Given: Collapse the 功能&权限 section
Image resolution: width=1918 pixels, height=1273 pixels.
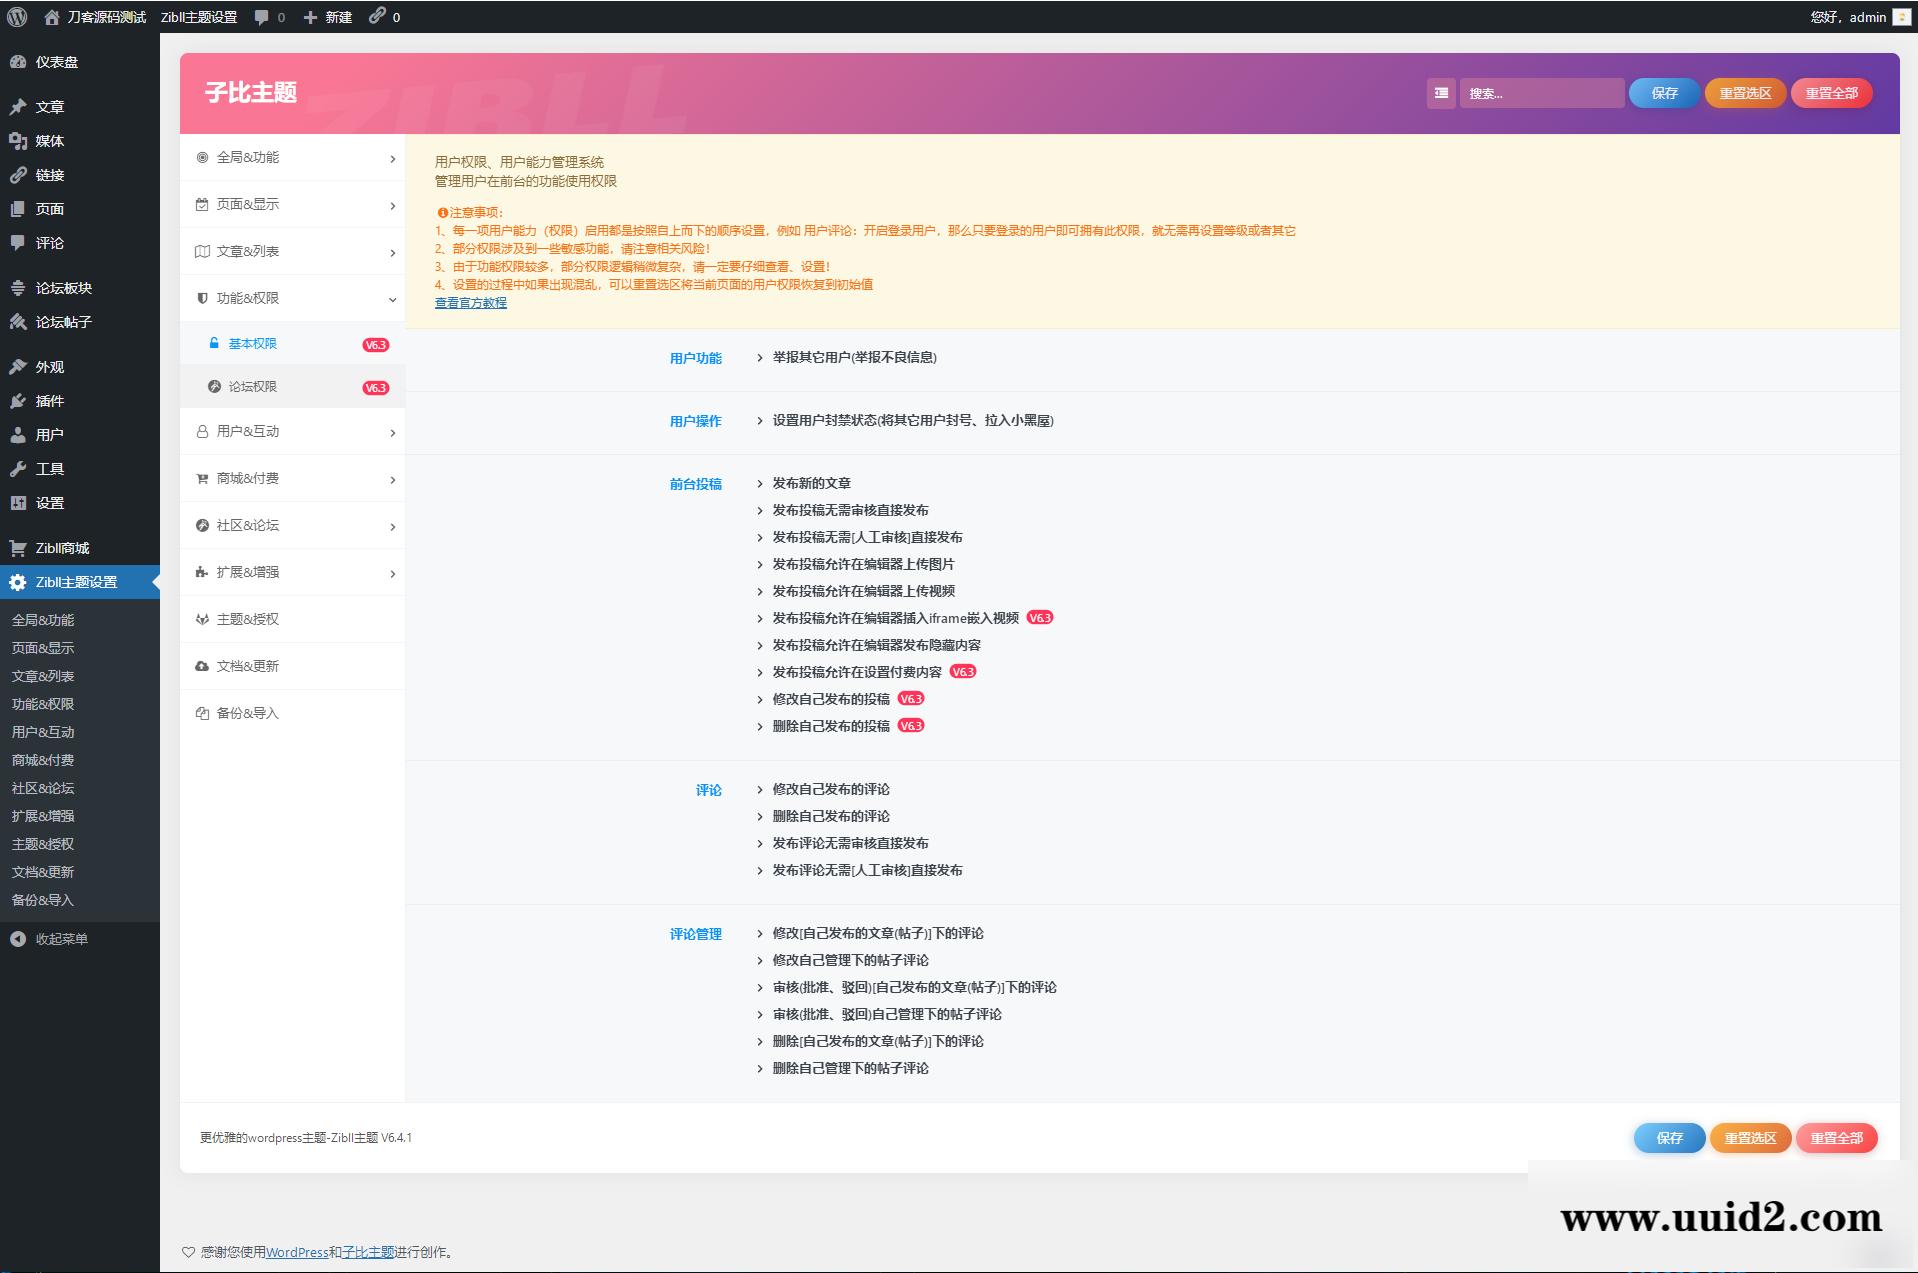Looking at the screenshot, I should [391, 298].
